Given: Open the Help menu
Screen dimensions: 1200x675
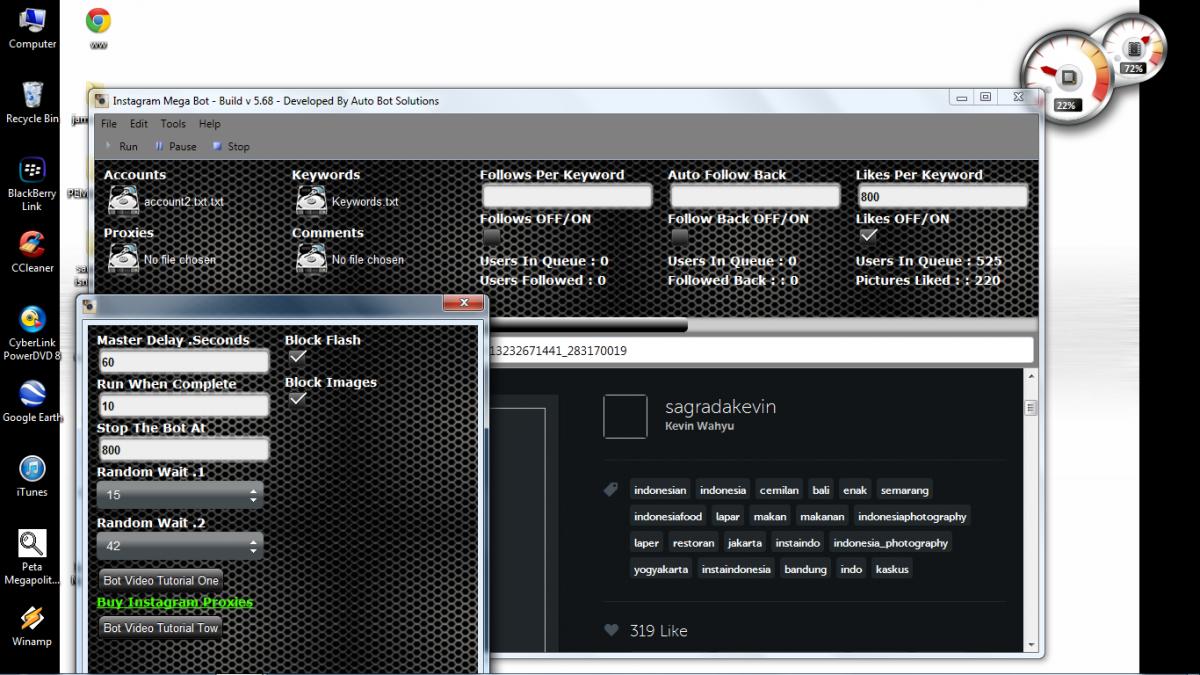Looking at the screenshot, I should point(209,124).
